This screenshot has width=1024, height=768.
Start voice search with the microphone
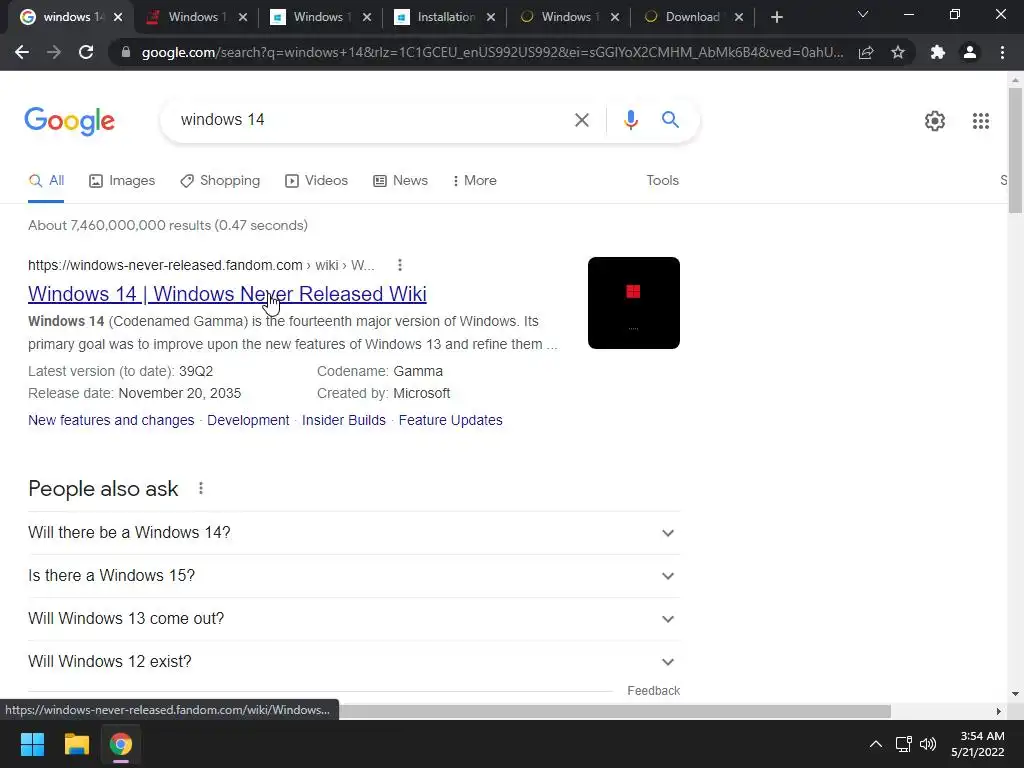click(x=630, y=120)
